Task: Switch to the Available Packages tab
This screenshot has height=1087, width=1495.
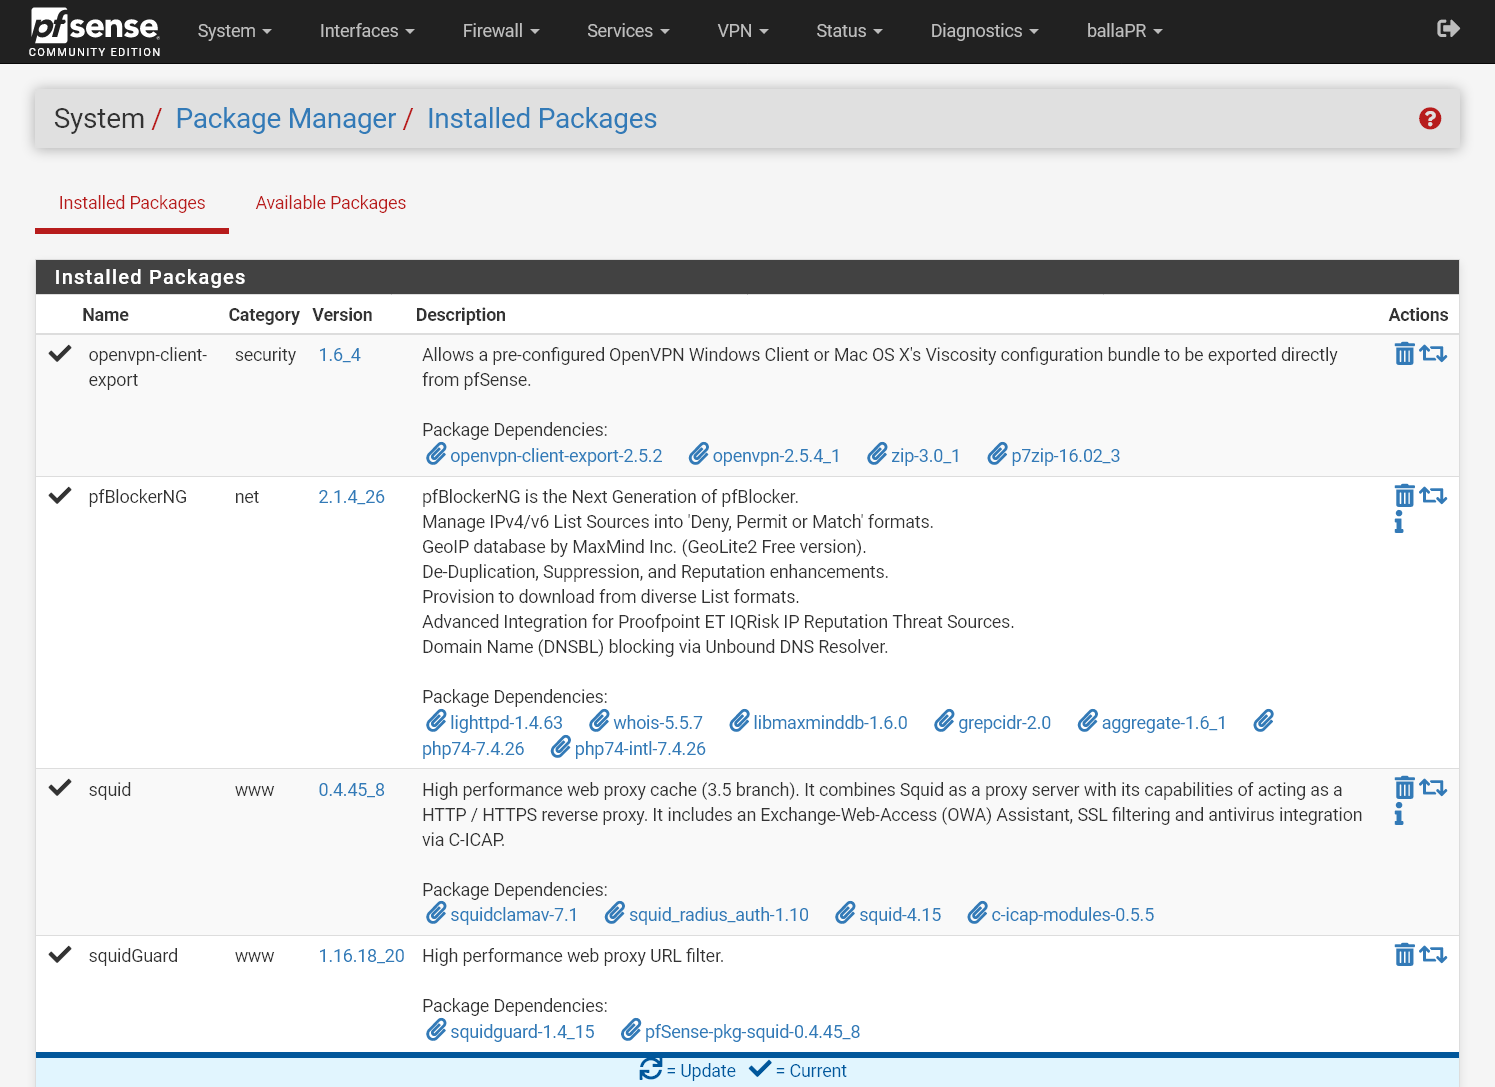Action: pyautogui.click(x=330, y=203)
